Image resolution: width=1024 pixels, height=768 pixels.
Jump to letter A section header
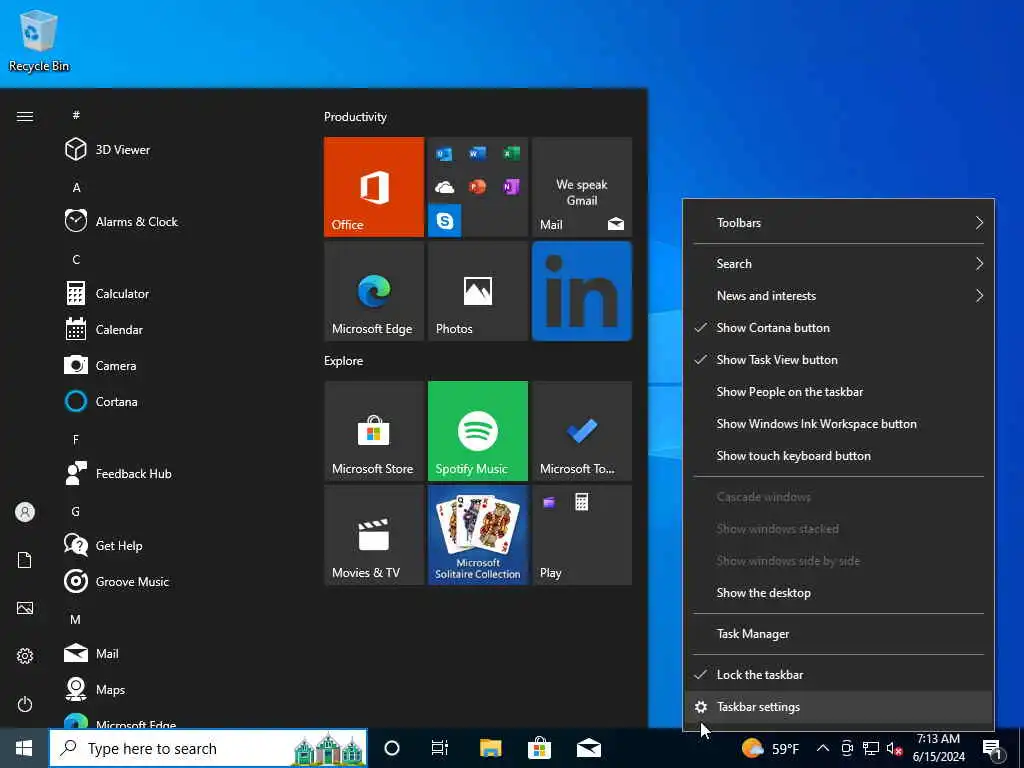76,187
